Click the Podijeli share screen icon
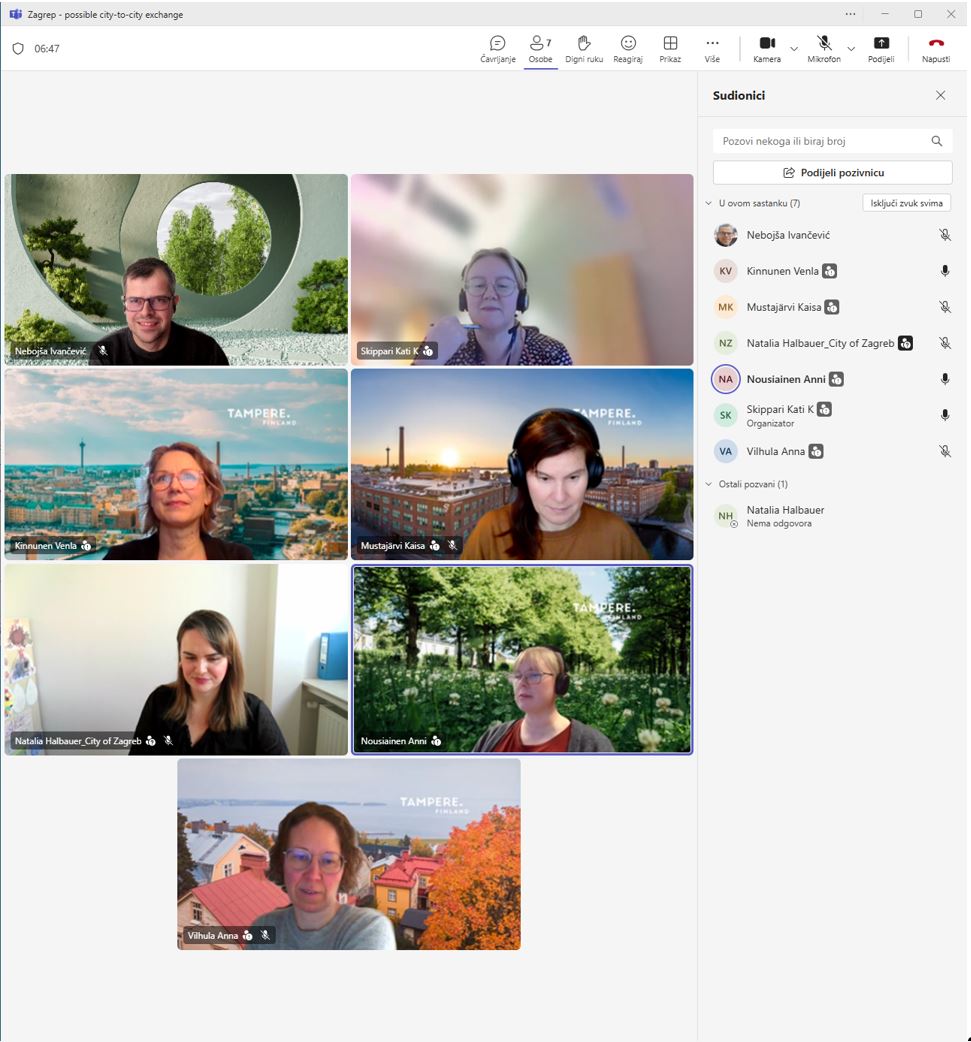971x1042 pixels. coord(881,44)
